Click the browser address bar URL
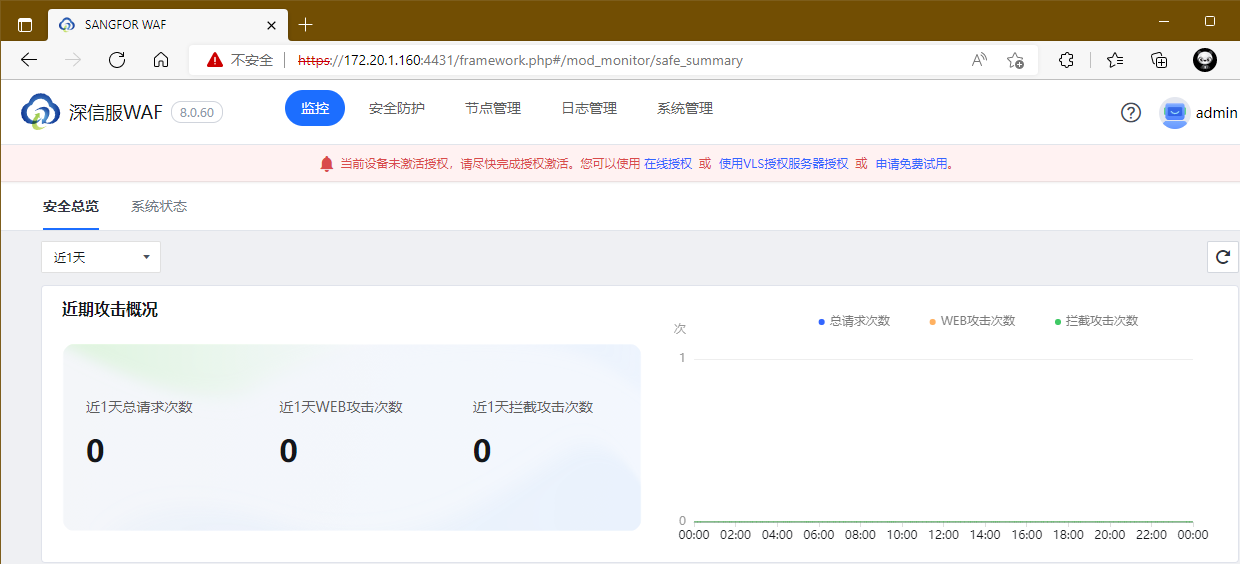The height and width of the screenshot is (564, 1240). [540, 60]
